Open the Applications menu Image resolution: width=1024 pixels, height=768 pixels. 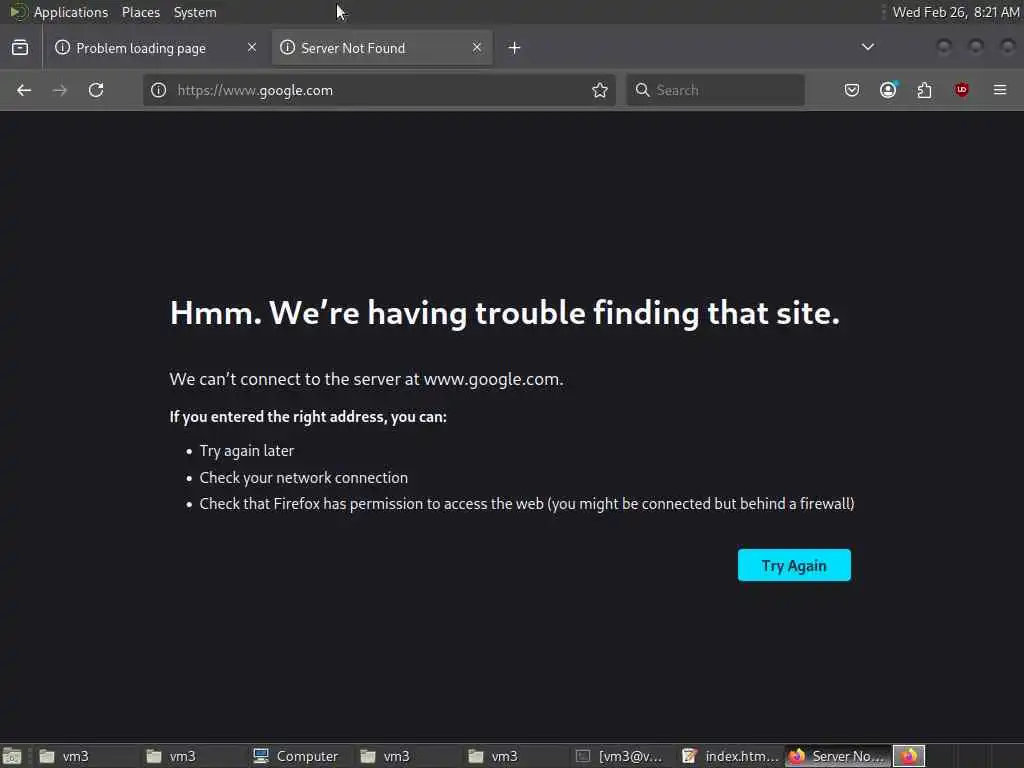[71, 12]
